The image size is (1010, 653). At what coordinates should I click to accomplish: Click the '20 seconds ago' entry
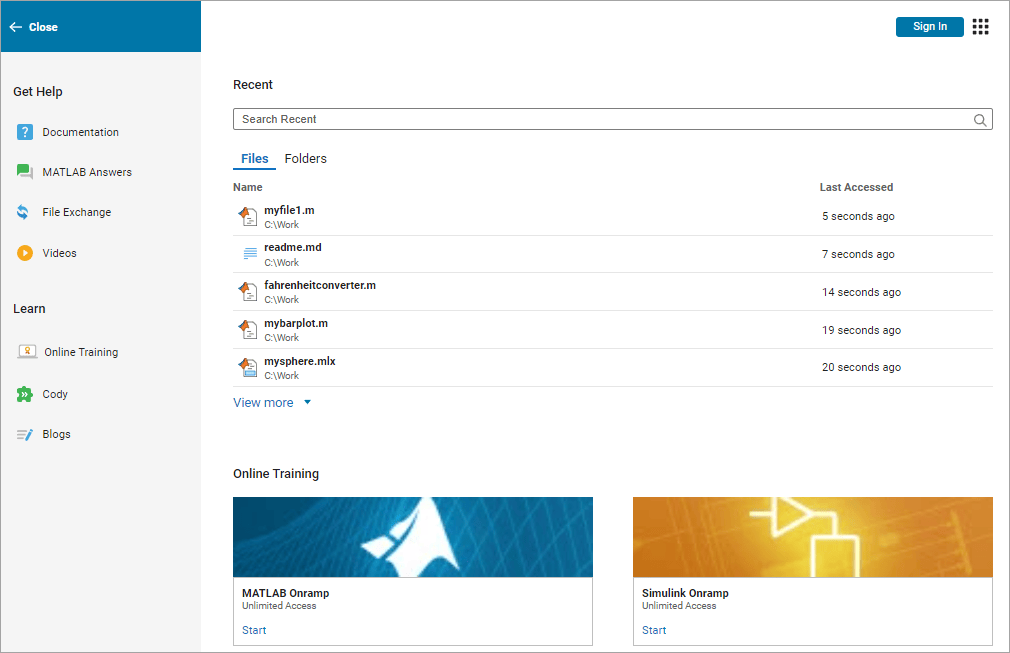[x=861, y=367]
